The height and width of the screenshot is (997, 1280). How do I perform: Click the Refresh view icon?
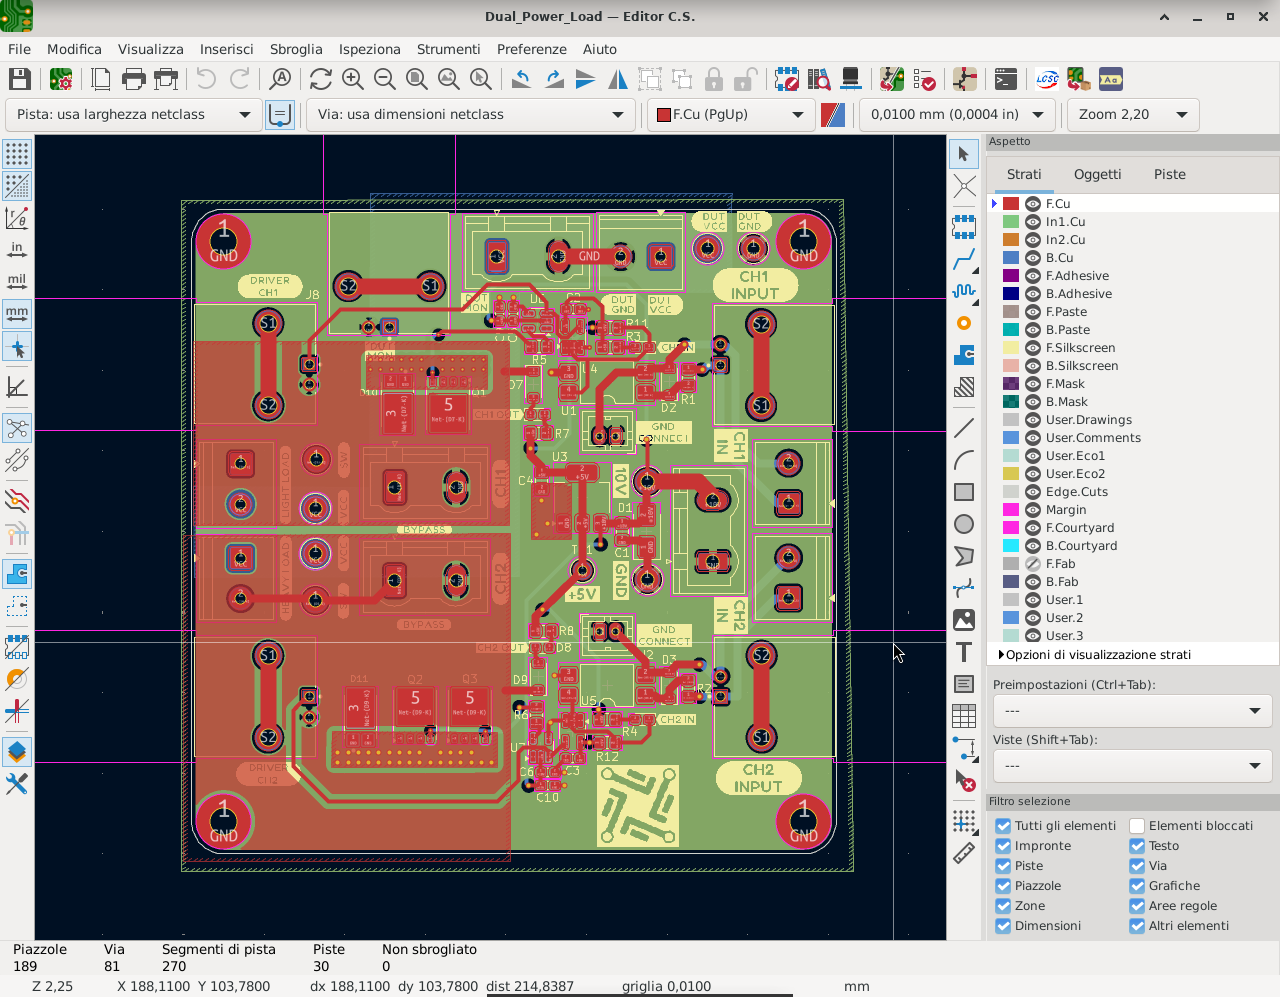pyautogui.click(x=320, y=79)
